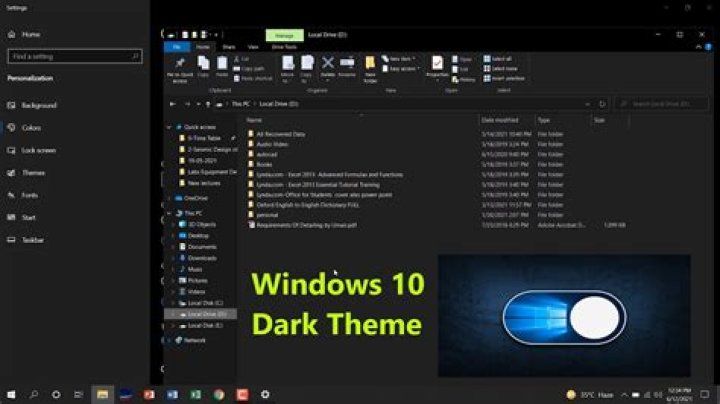
Task: Select the Books folder
Action: (264, 164)
